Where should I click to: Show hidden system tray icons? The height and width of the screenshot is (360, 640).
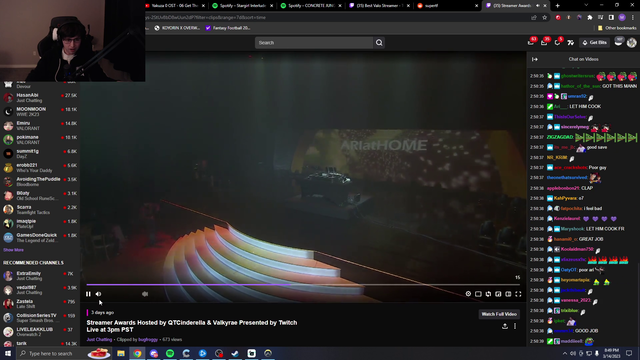point(565,353)
